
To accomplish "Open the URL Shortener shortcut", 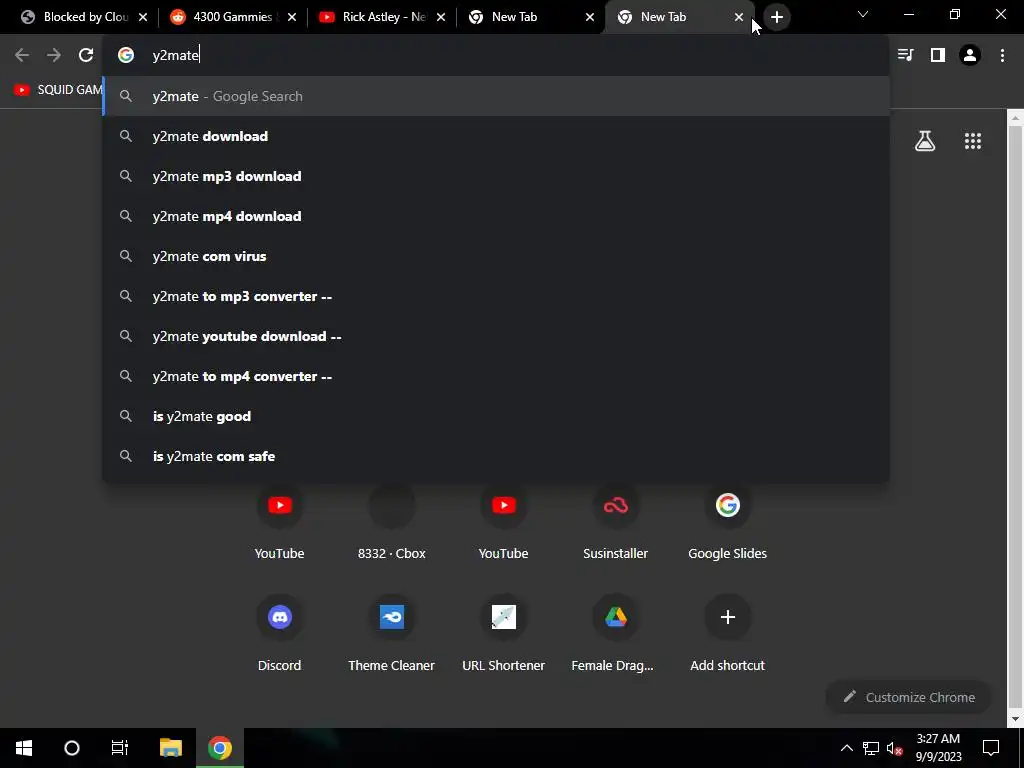I will coord(504,635).
